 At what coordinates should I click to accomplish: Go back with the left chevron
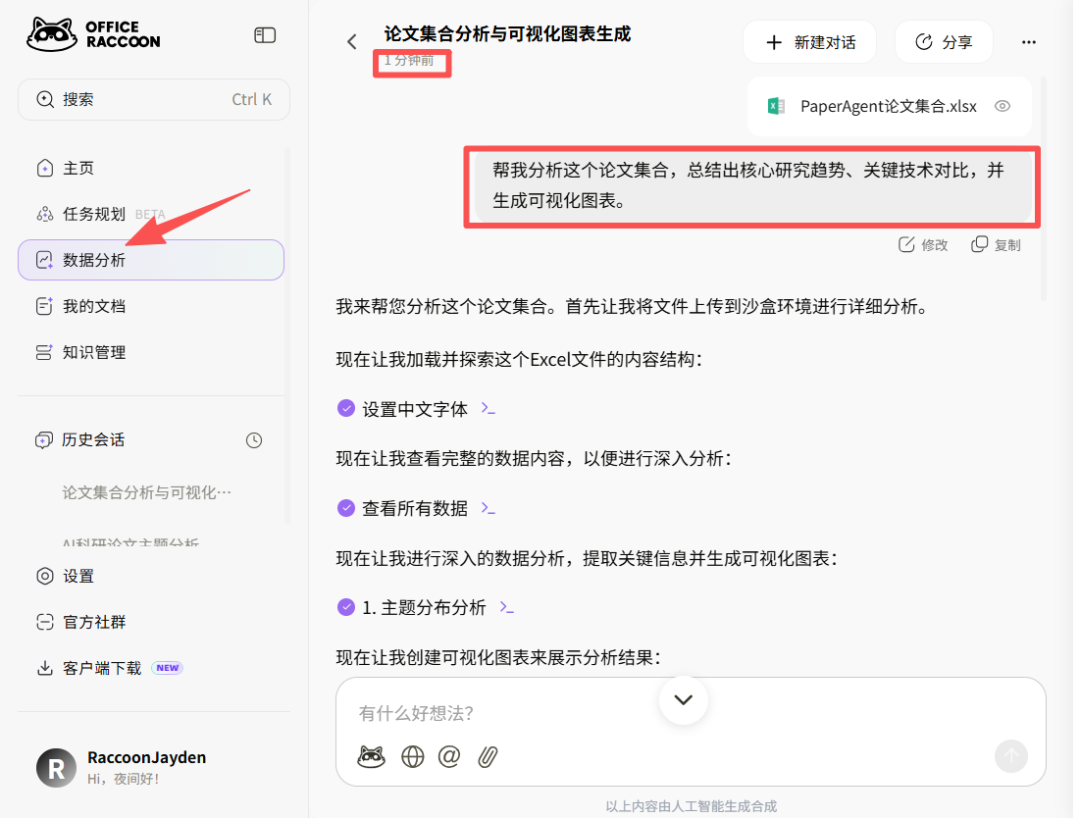pos(352,42)
